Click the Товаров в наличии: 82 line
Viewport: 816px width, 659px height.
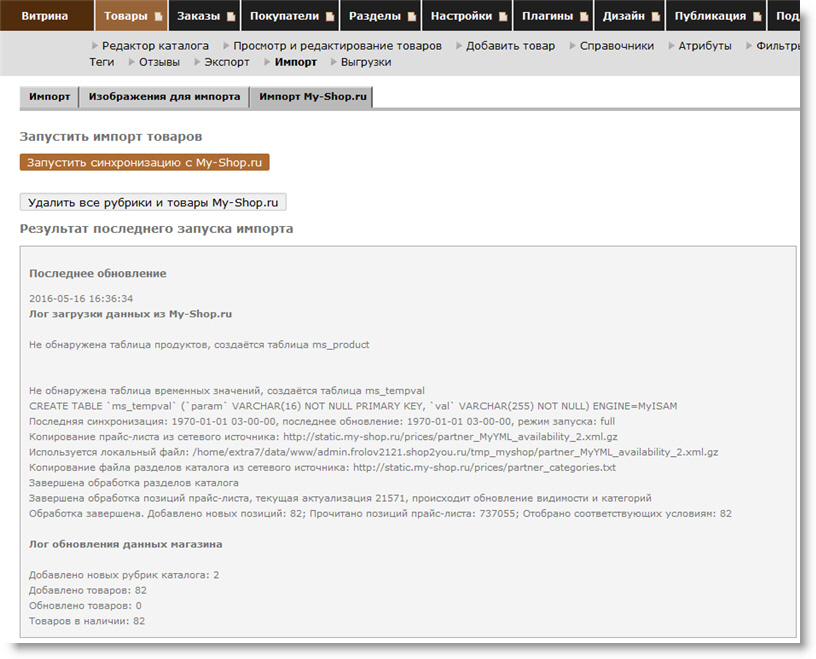tap(87, 621)
